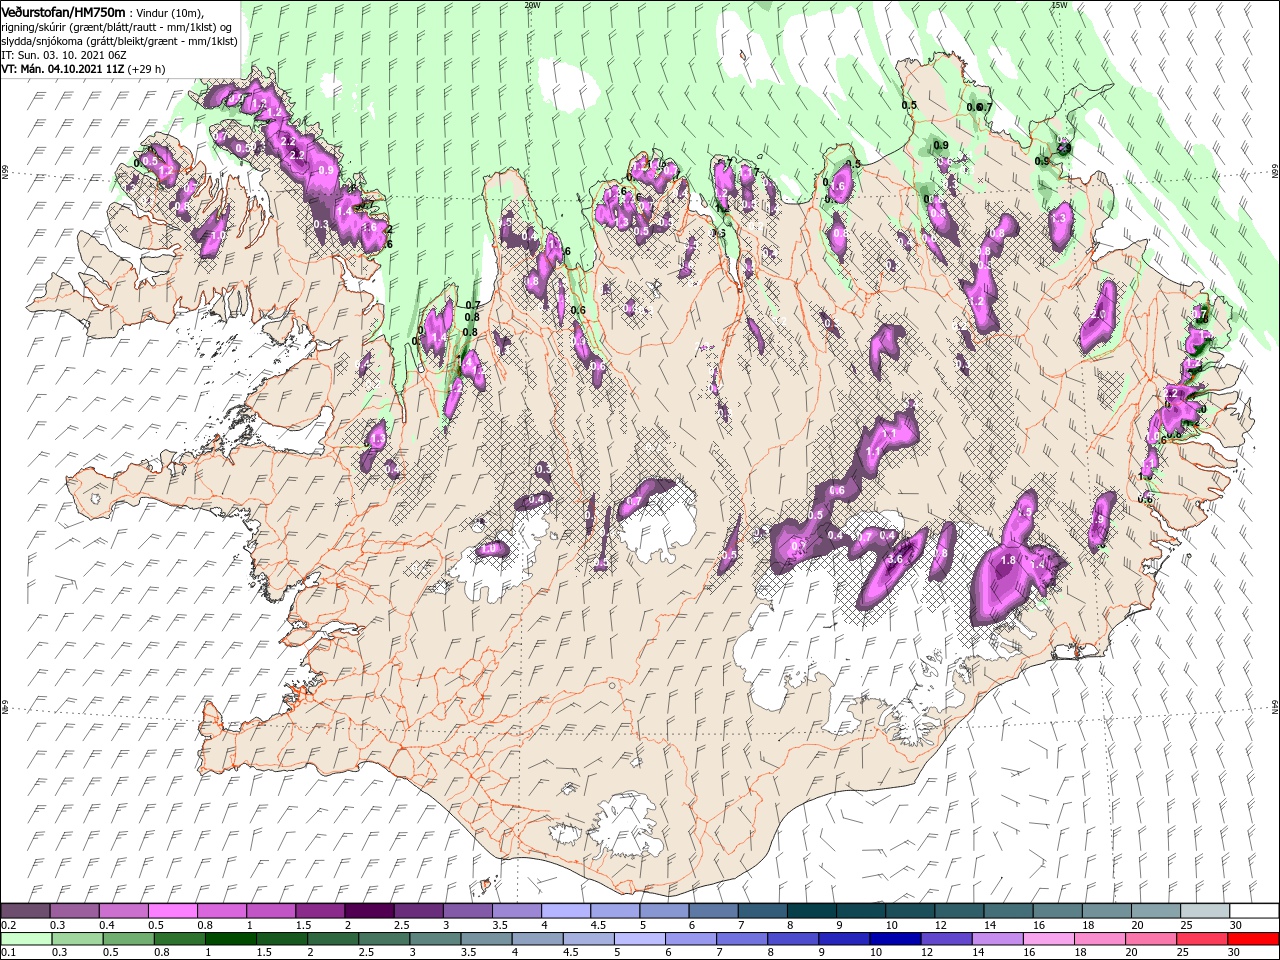Screen dimensions: 1280x960
Task: Pick the 8–9 dark teal snow scale swatch
Action: [x=812, y=910]
